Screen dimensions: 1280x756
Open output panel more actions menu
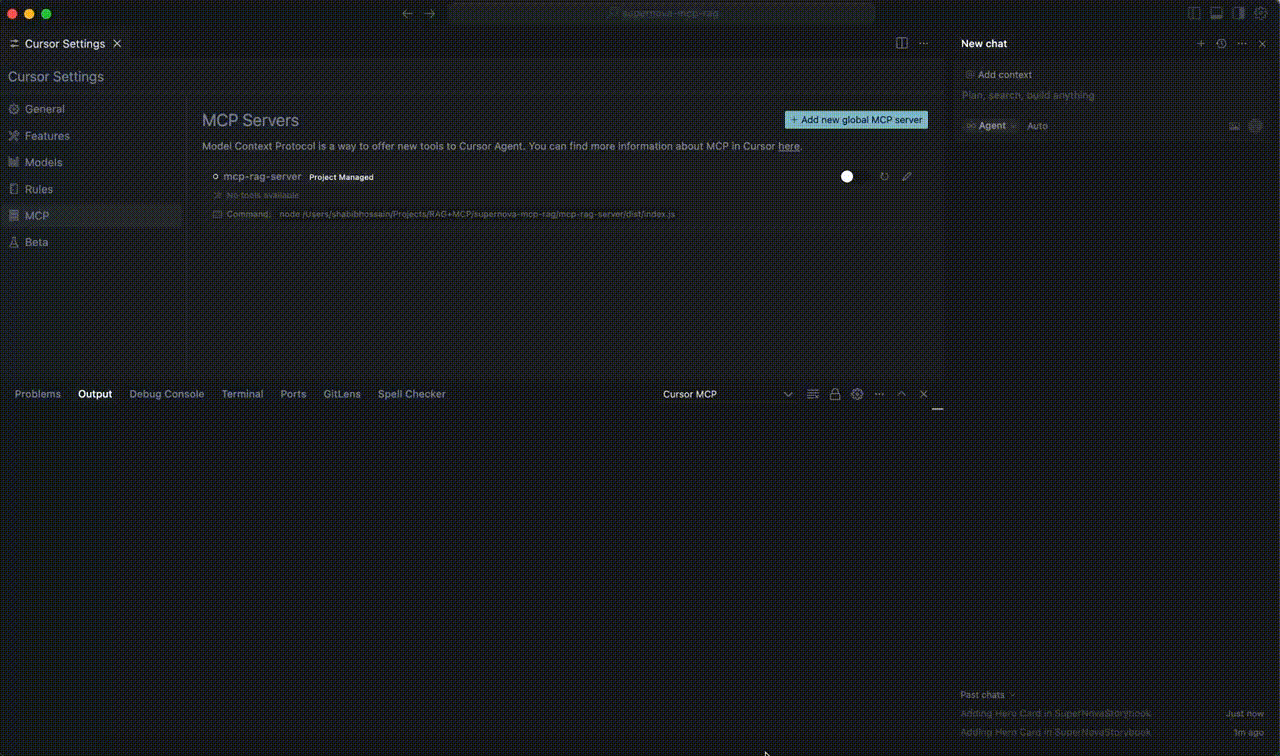(879, 394)
